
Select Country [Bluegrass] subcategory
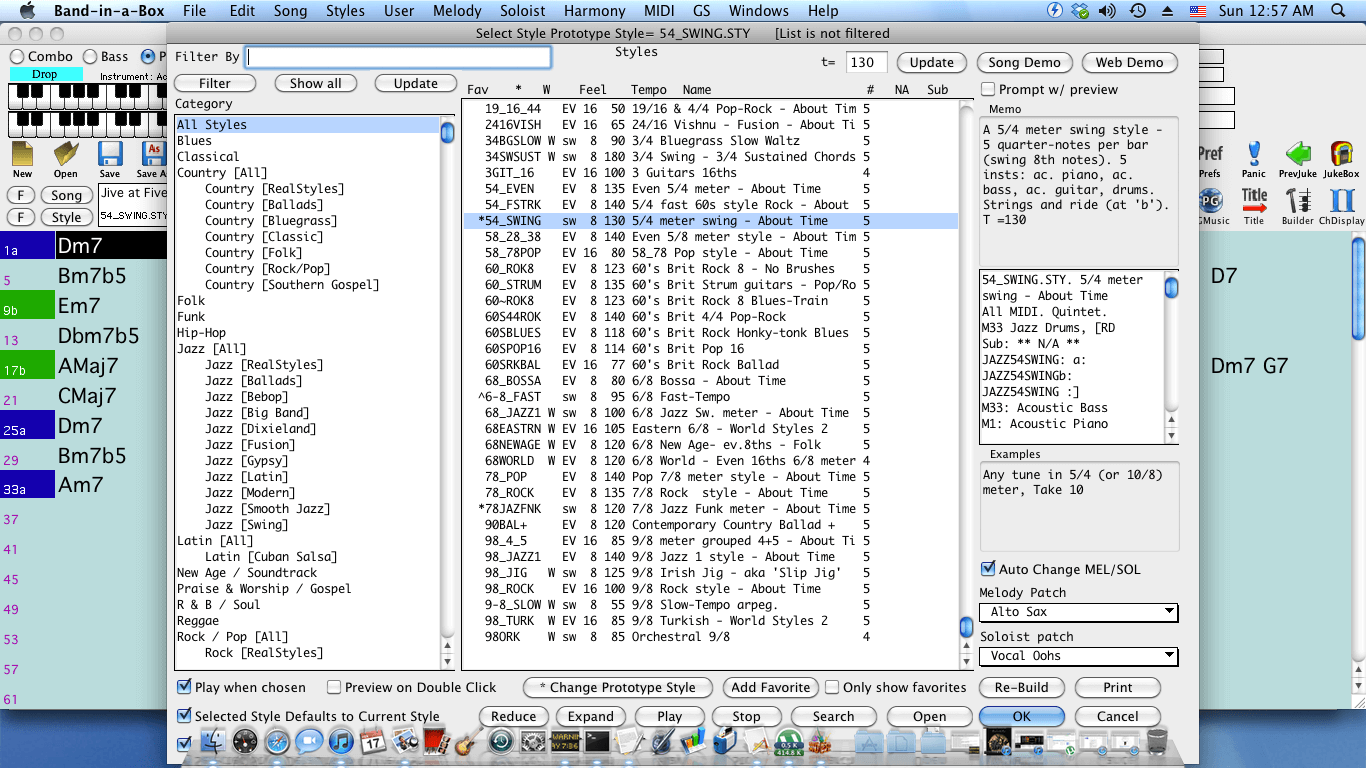tap(270, 221)
